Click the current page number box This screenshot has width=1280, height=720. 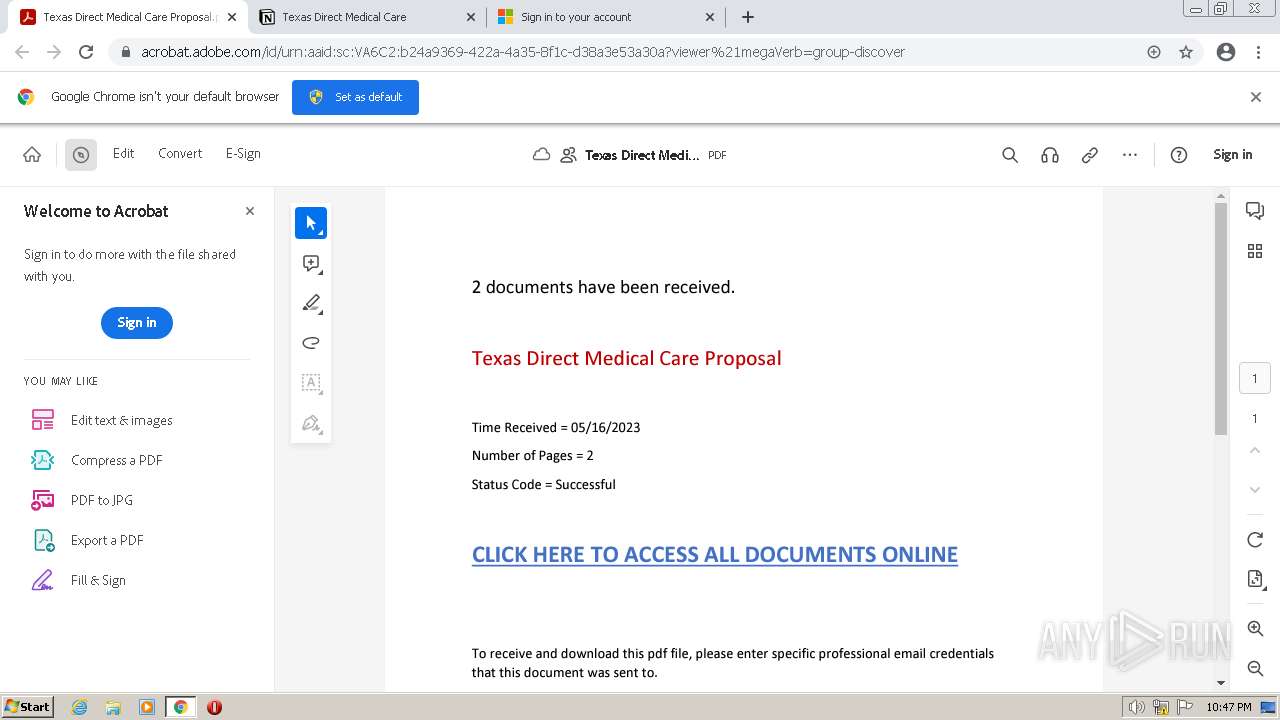[1255, 379]
